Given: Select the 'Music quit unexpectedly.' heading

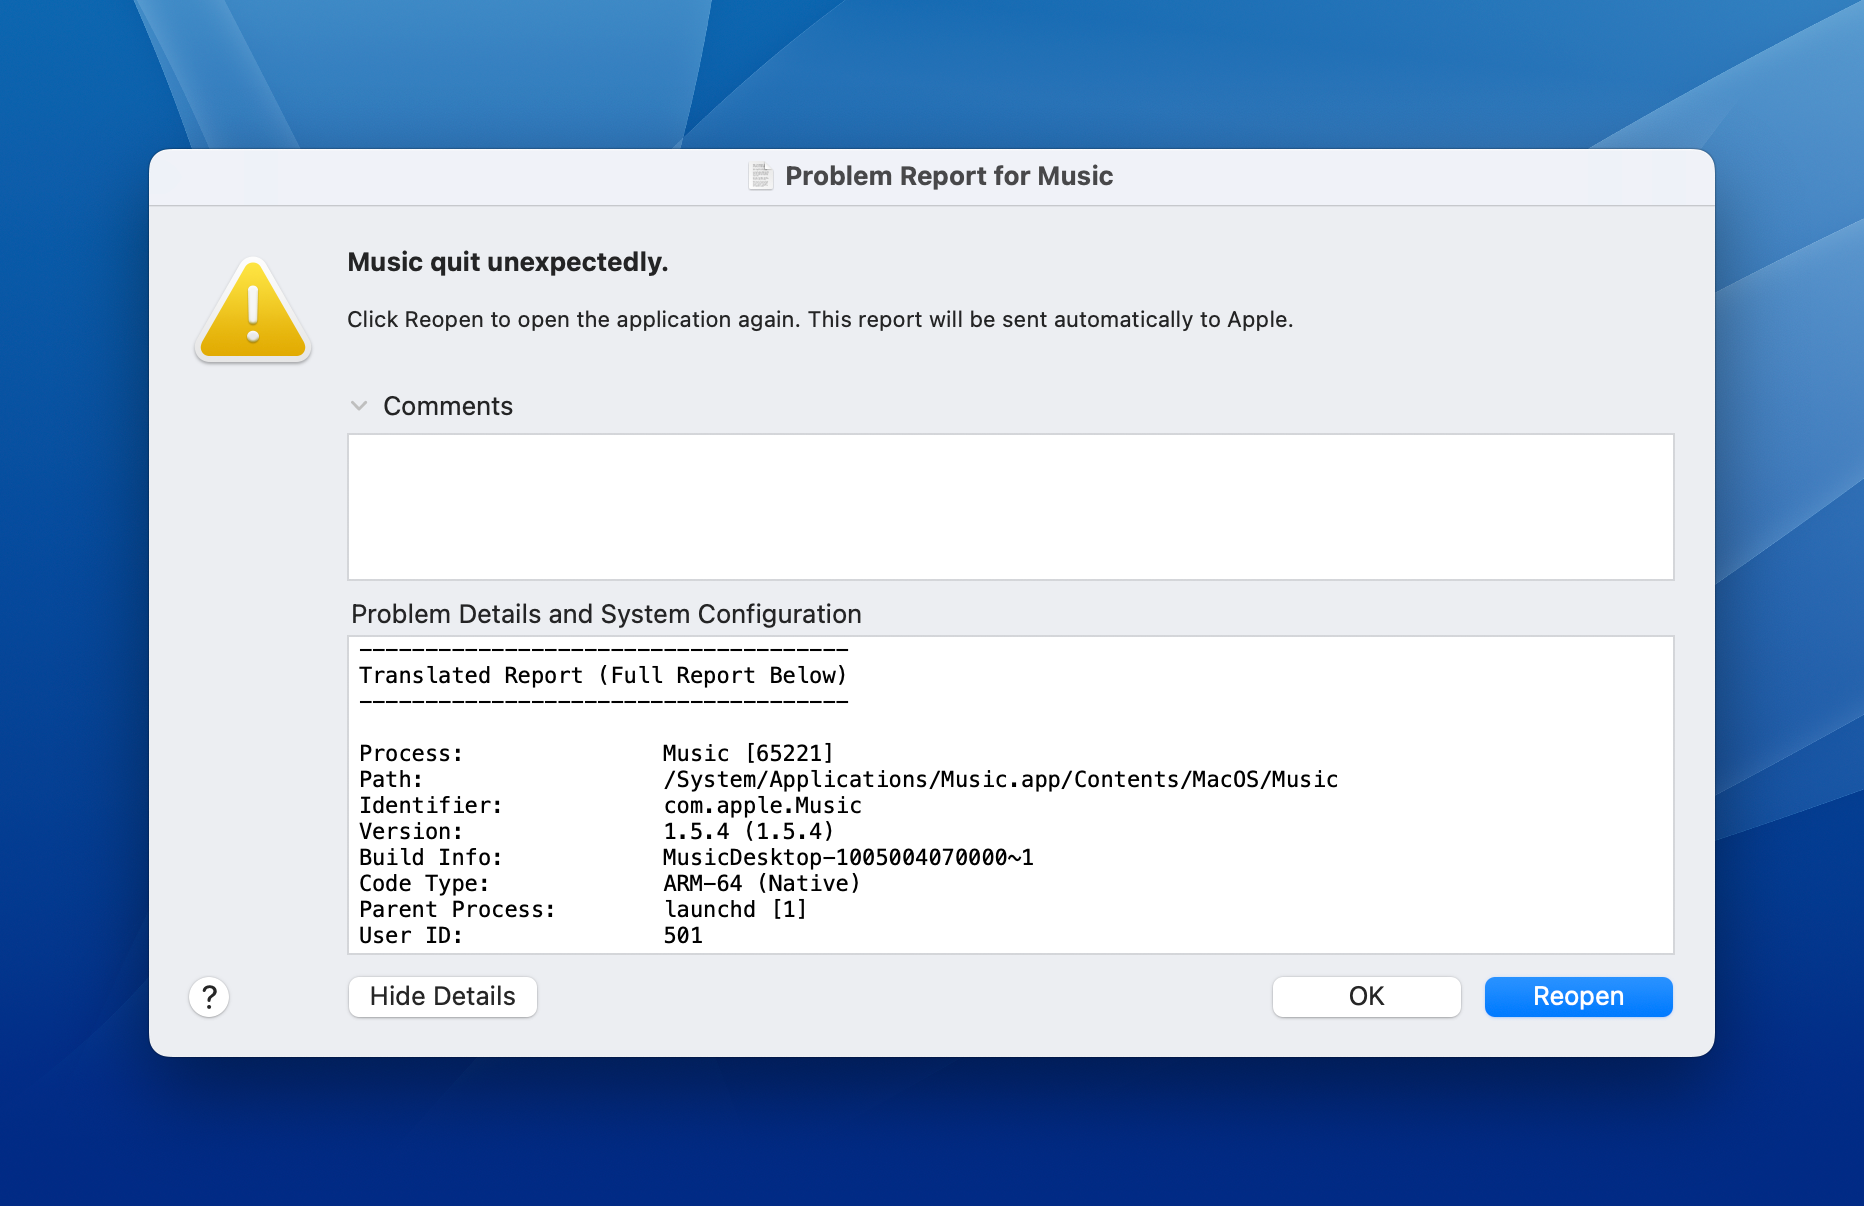Looking at the screenshot, I should click(508, 262).
